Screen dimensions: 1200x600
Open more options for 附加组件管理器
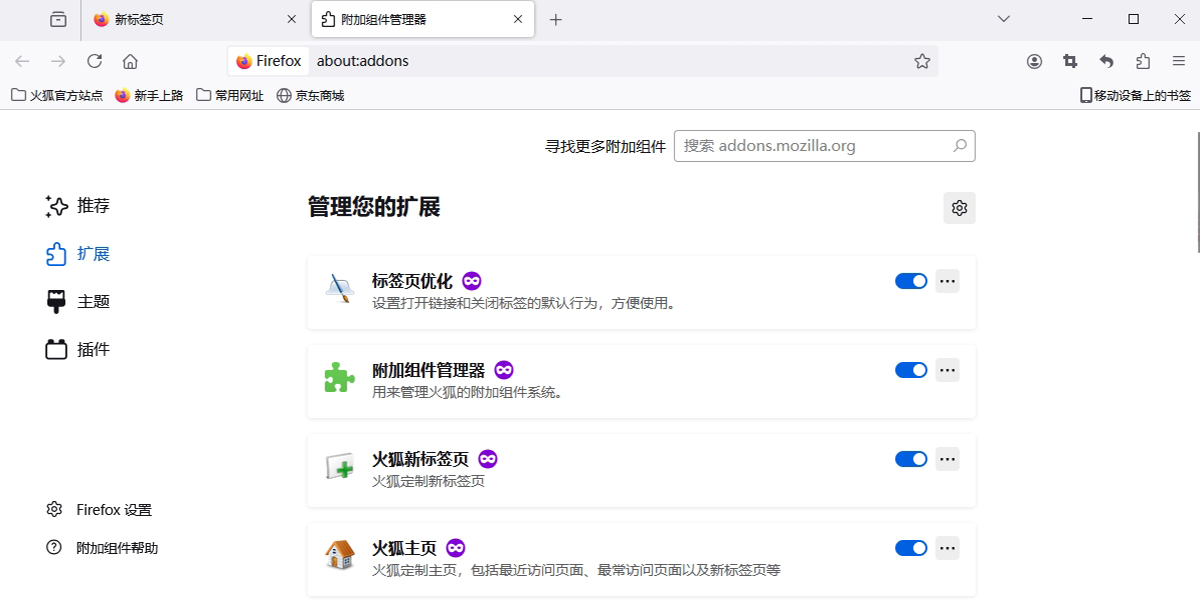947,370
